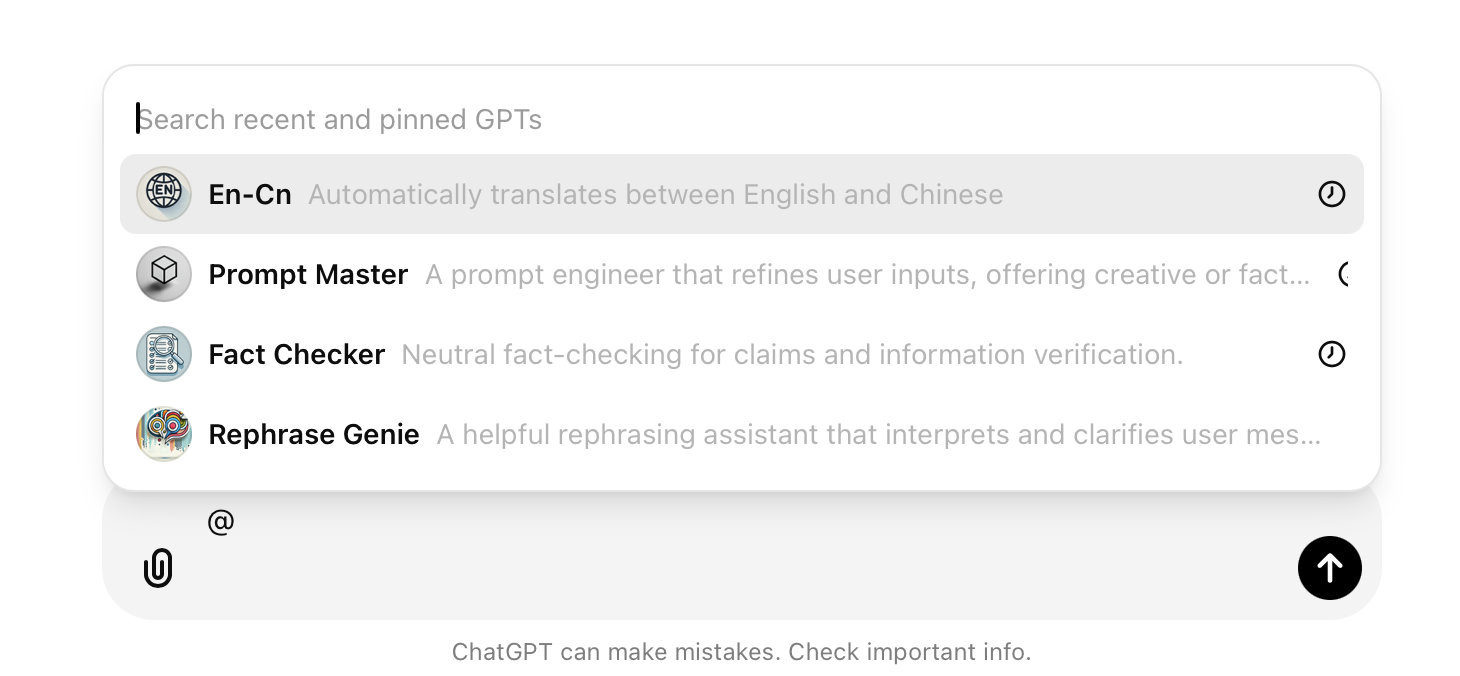Select the En-Cn GPT name
This screenshot has width=1460, height=676.
pos(250,194)
